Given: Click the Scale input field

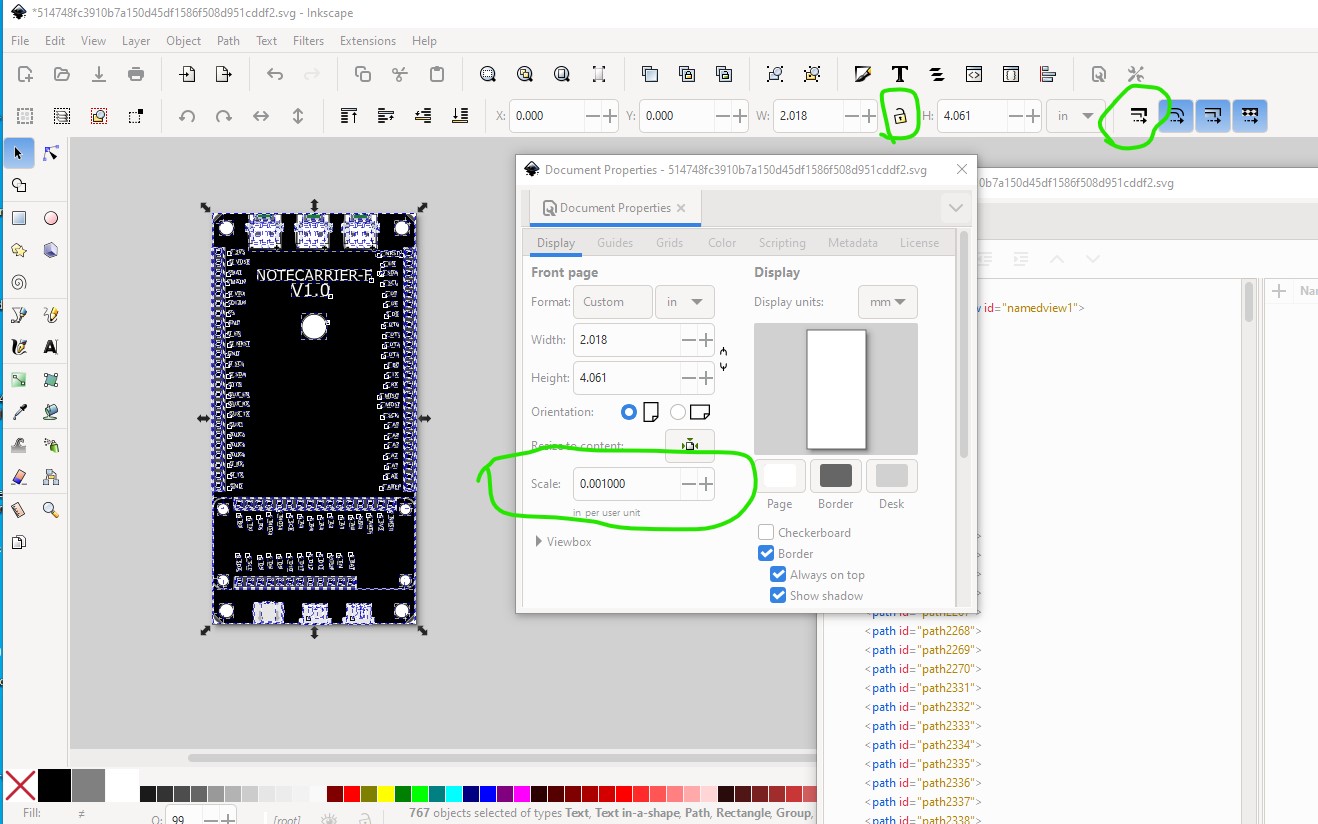Looking at the screenshot, I should [x=626, y=484].
